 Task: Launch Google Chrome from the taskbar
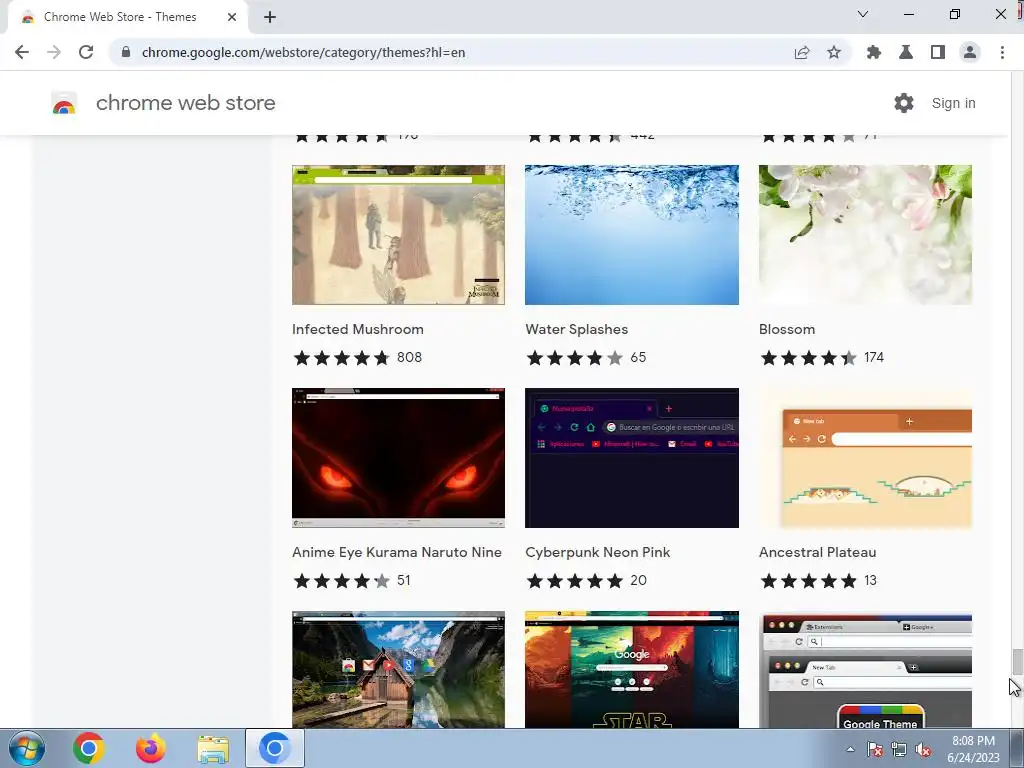tap(89, 748)
